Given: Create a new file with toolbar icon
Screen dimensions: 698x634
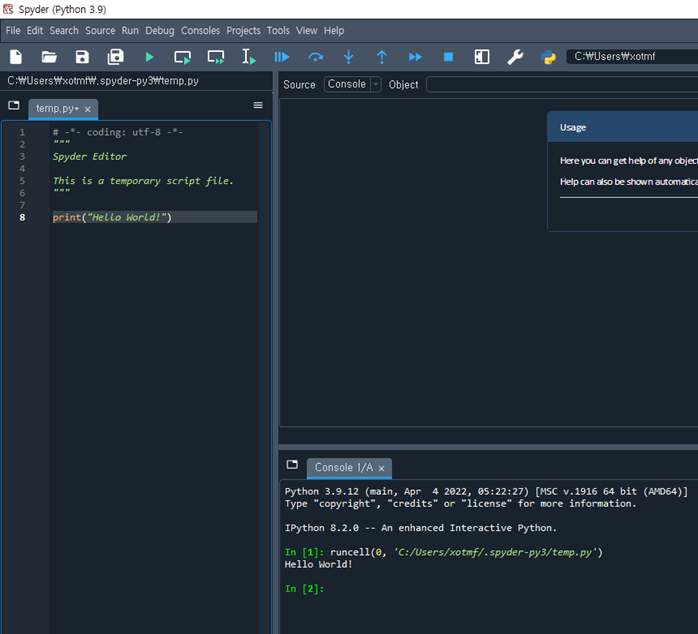Looking at the screenshot, I should (16, 57).
